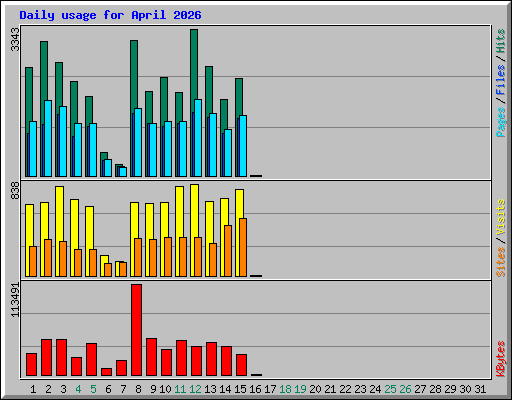Click the tall red KBytes bar for day 8
The image size is (512, 400).
(x=136, y=330)
